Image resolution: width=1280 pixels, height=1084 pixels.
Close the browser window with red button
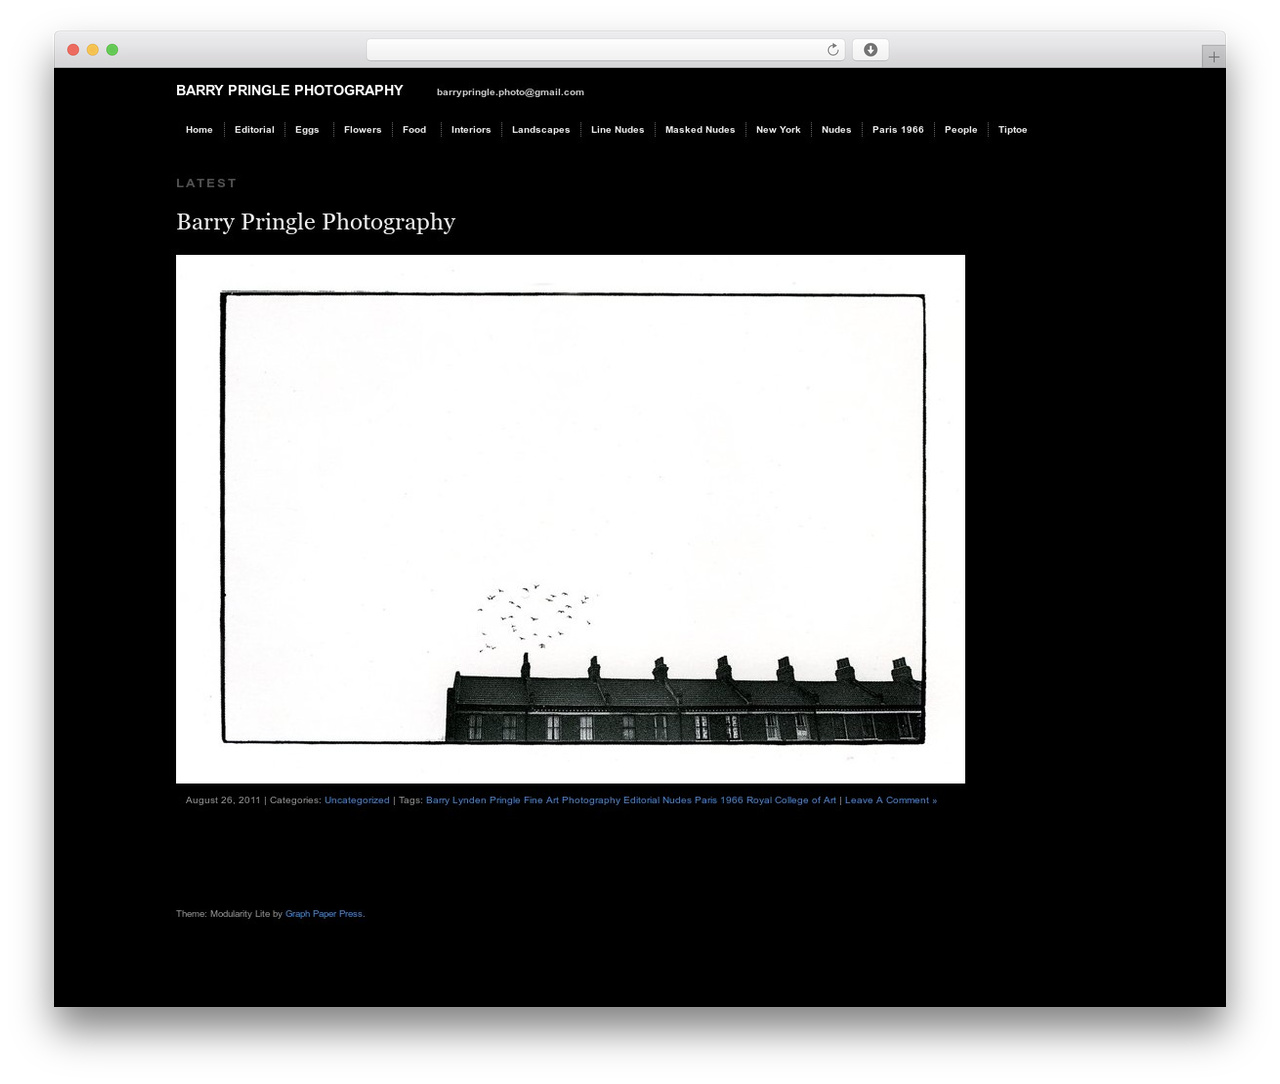pos(73,50)
